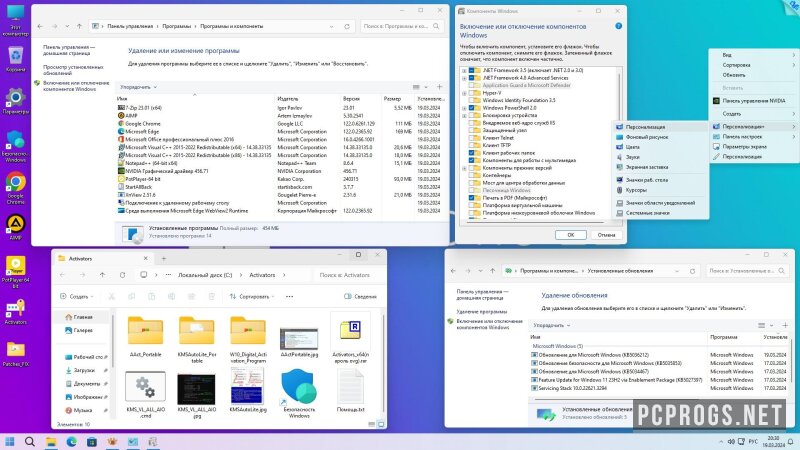This screenshot has width=800, height=450.
Task: Toggle the .NET Framework 3.5 checkbox
Action: (471, 70)
